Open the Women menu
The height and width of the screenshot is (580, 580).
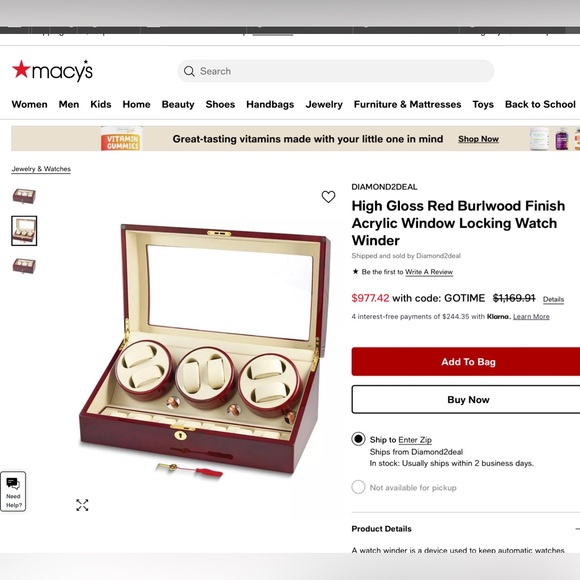30,104
